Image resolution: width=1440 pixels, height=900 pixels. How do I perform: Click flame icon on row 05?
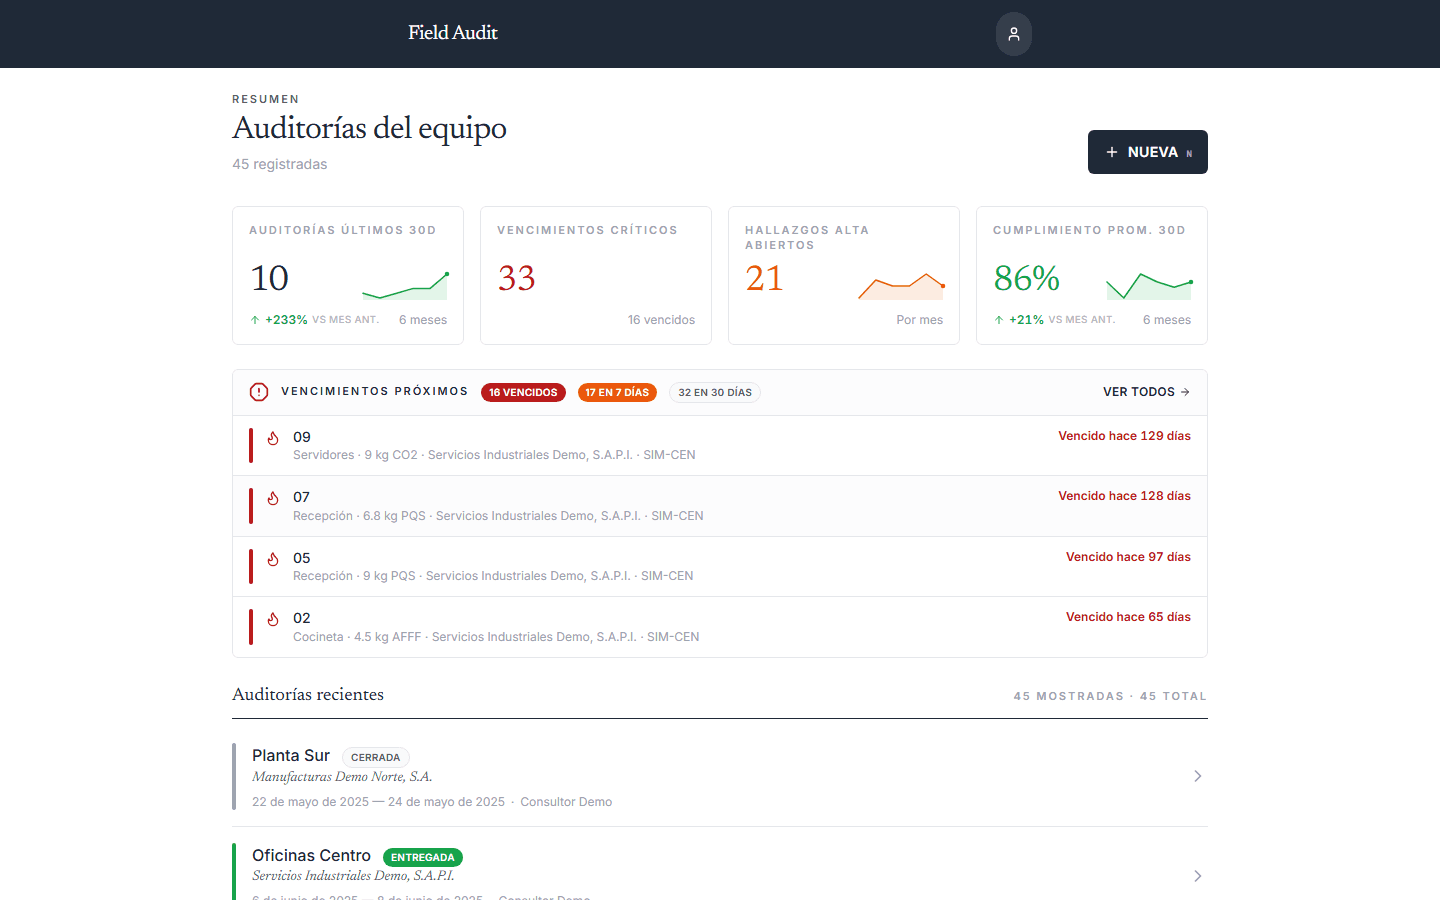click(273, 559)
